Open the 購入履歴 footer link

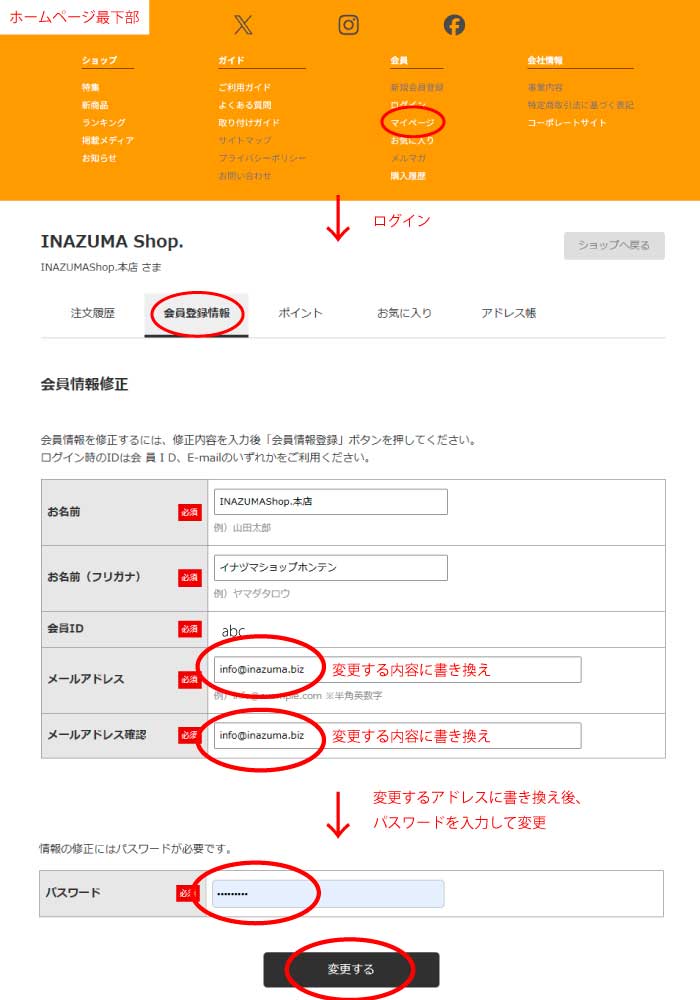[x=407, y=176]
